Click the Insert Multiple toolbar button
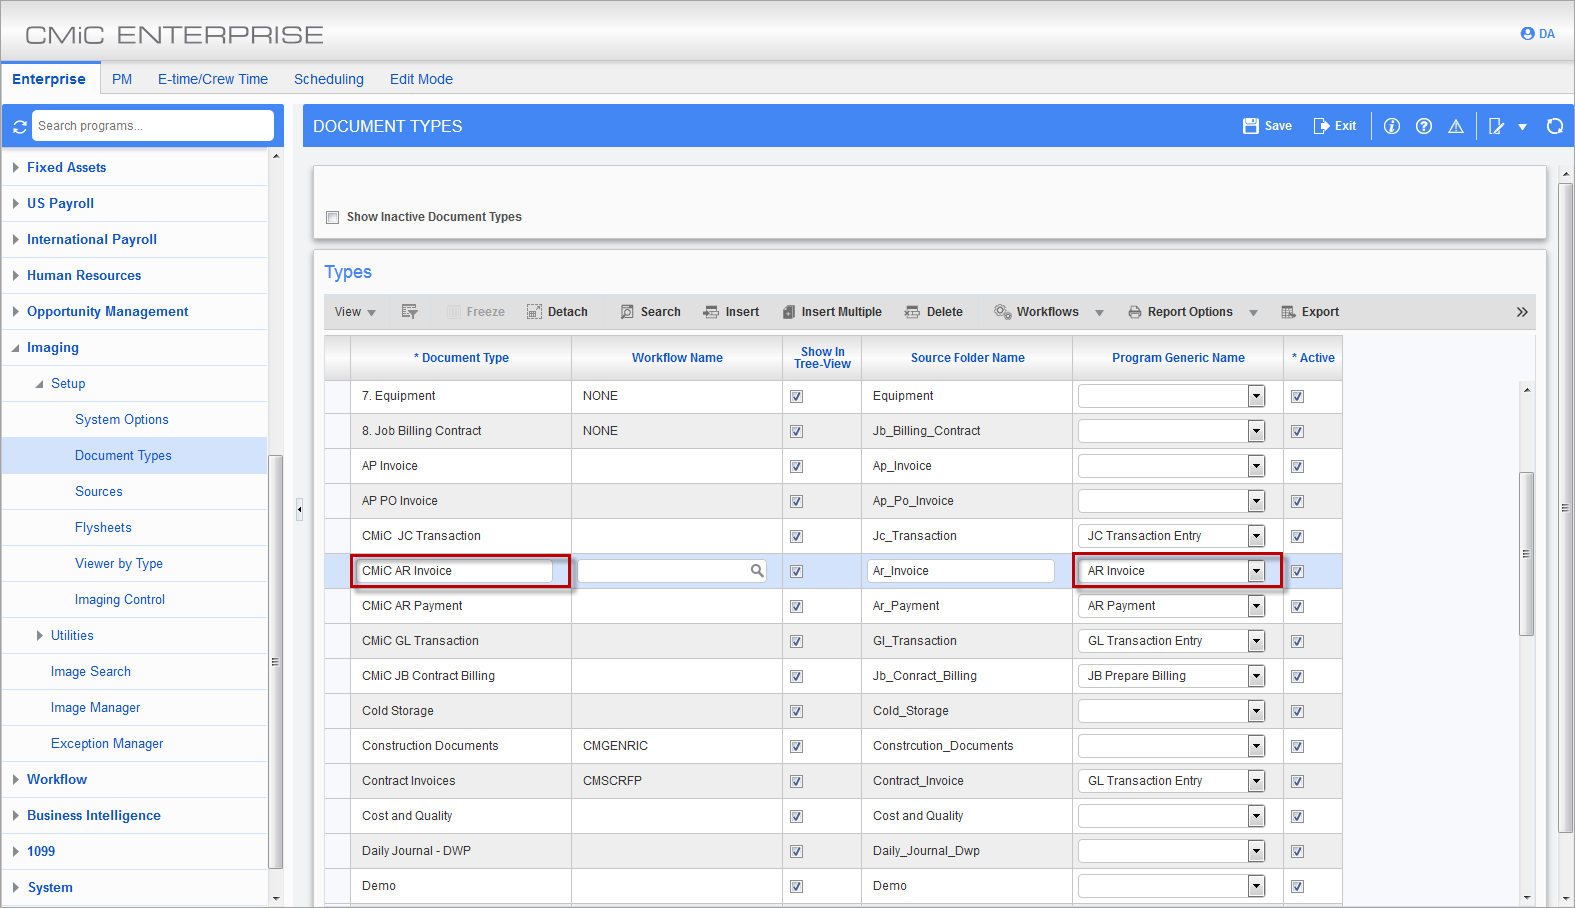Image resolution: width=1575 pixels, height=908 pixels. click(832, 312)
